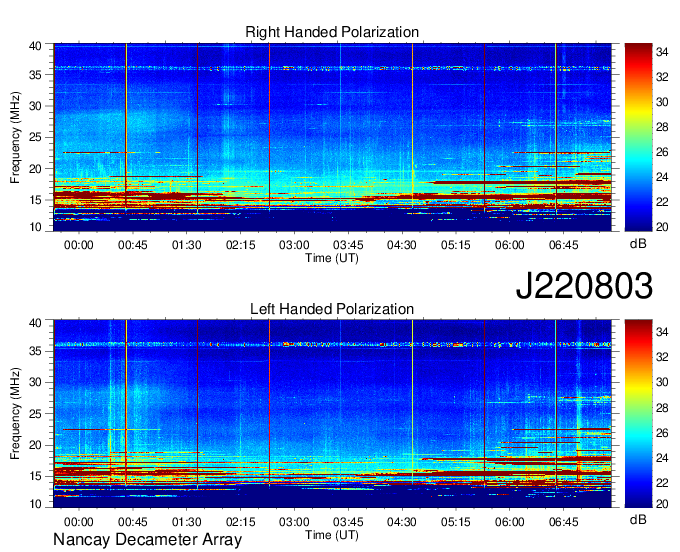The height and width of the screenshot is (552, 680).
Task: Click the 06:00 time tick on the Right Handed plot
Action: tap(510, 245)
